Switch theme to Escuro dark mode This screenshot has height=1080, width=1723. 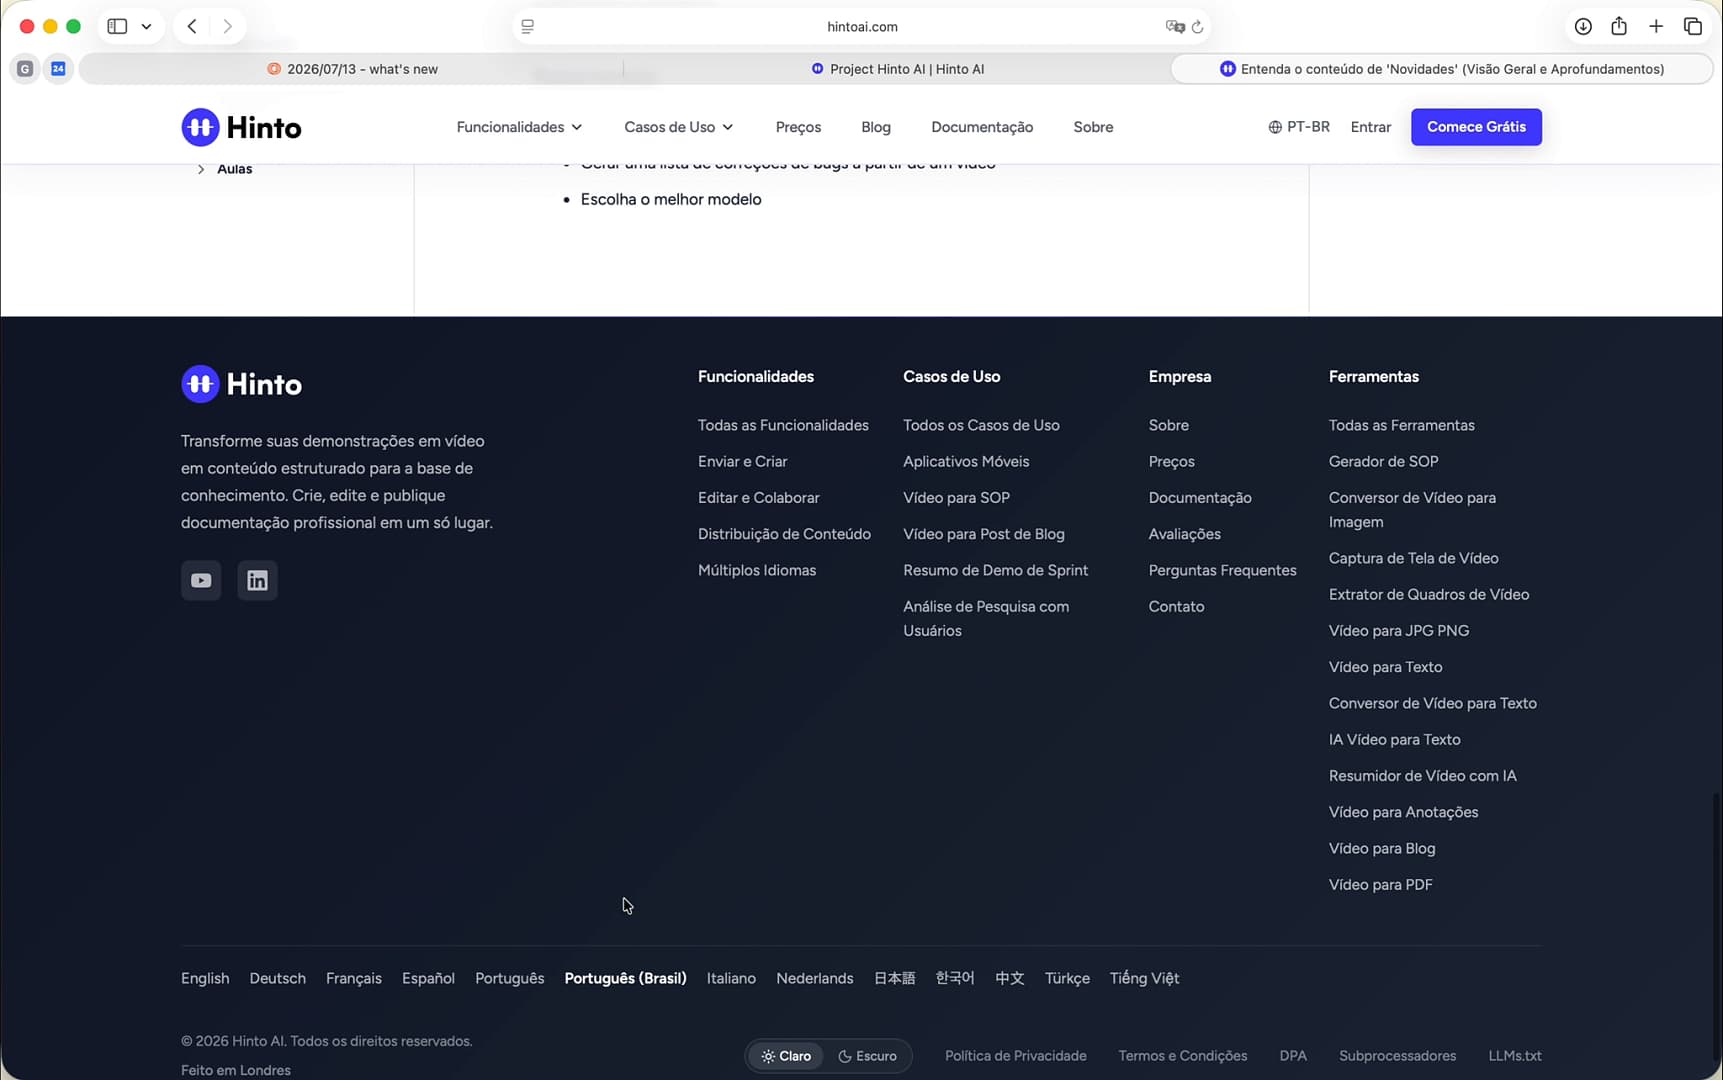coord(867,1056)
